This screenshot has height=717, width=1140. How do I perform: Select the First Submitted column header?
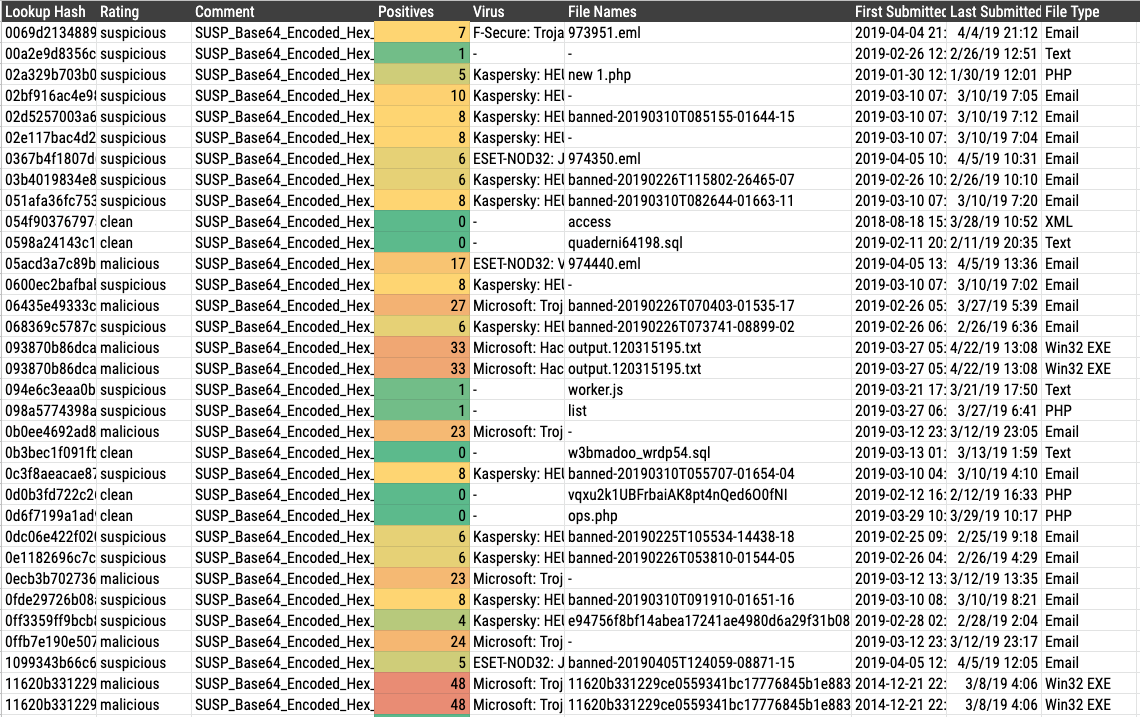[900, 12]
